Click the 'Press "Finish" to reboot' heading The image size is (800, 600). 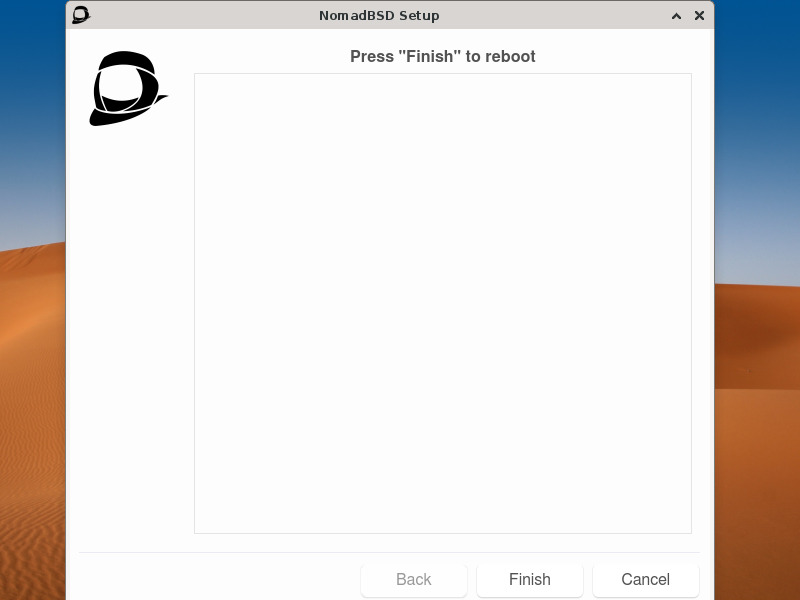coord(443,56)
